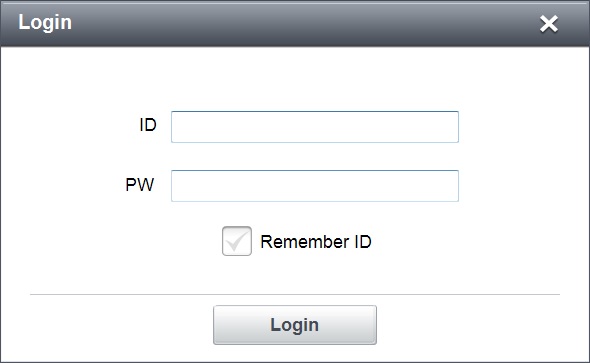Click the horizontal separator above the Login button
590x363 pixels.
tap(295, 295)
